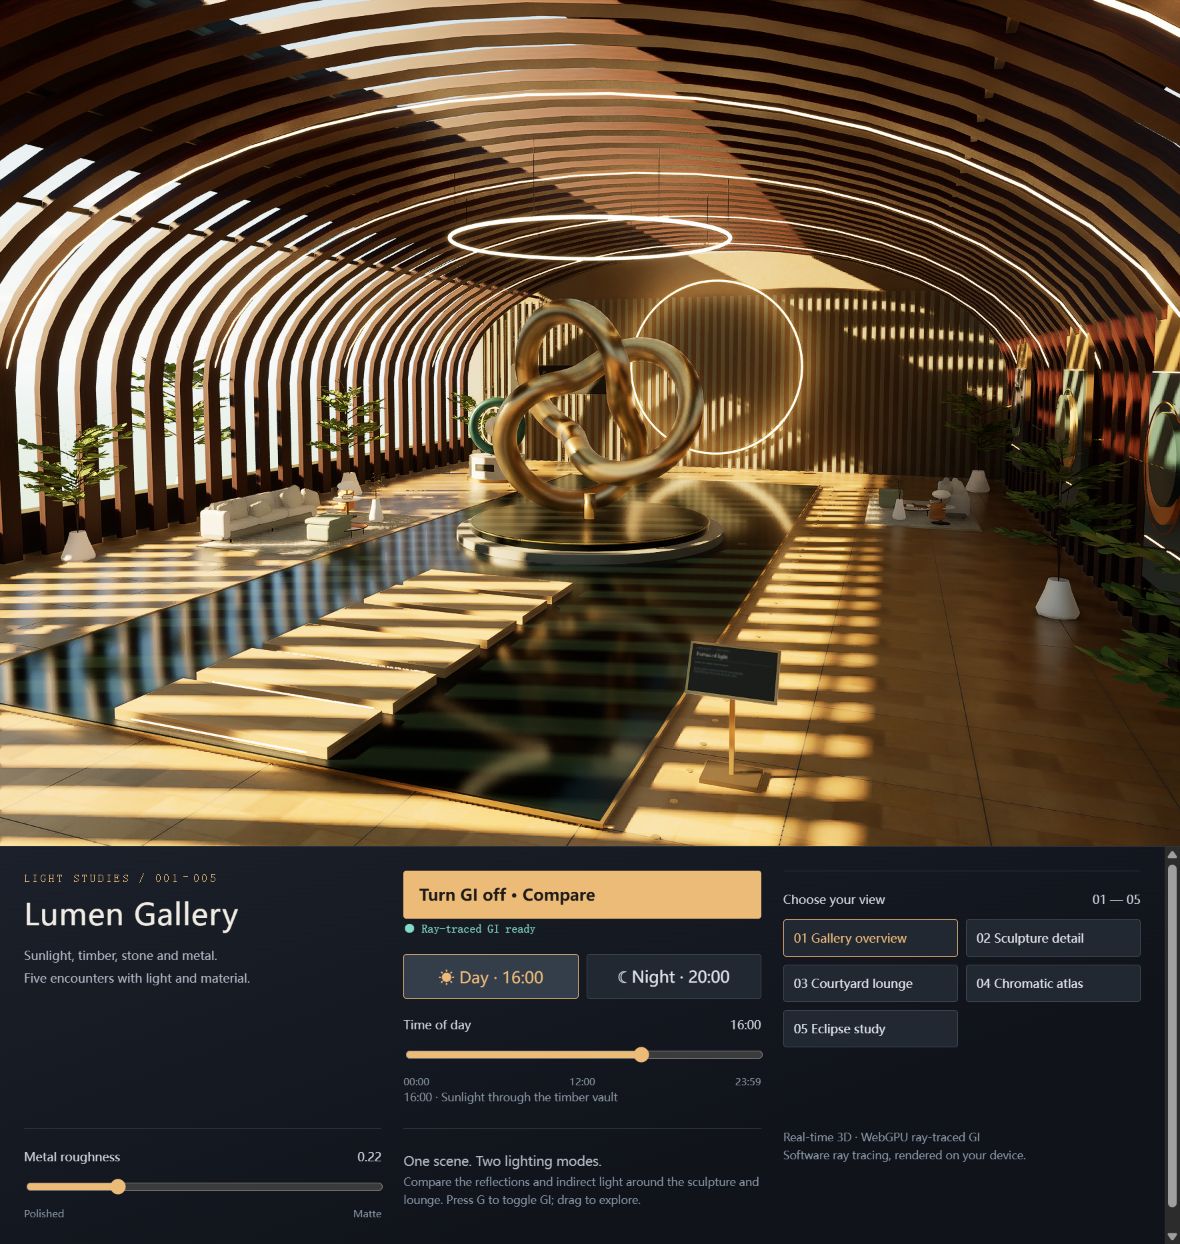
Task: Choose the 01 Gallery overview view
Action: [870, 938]
